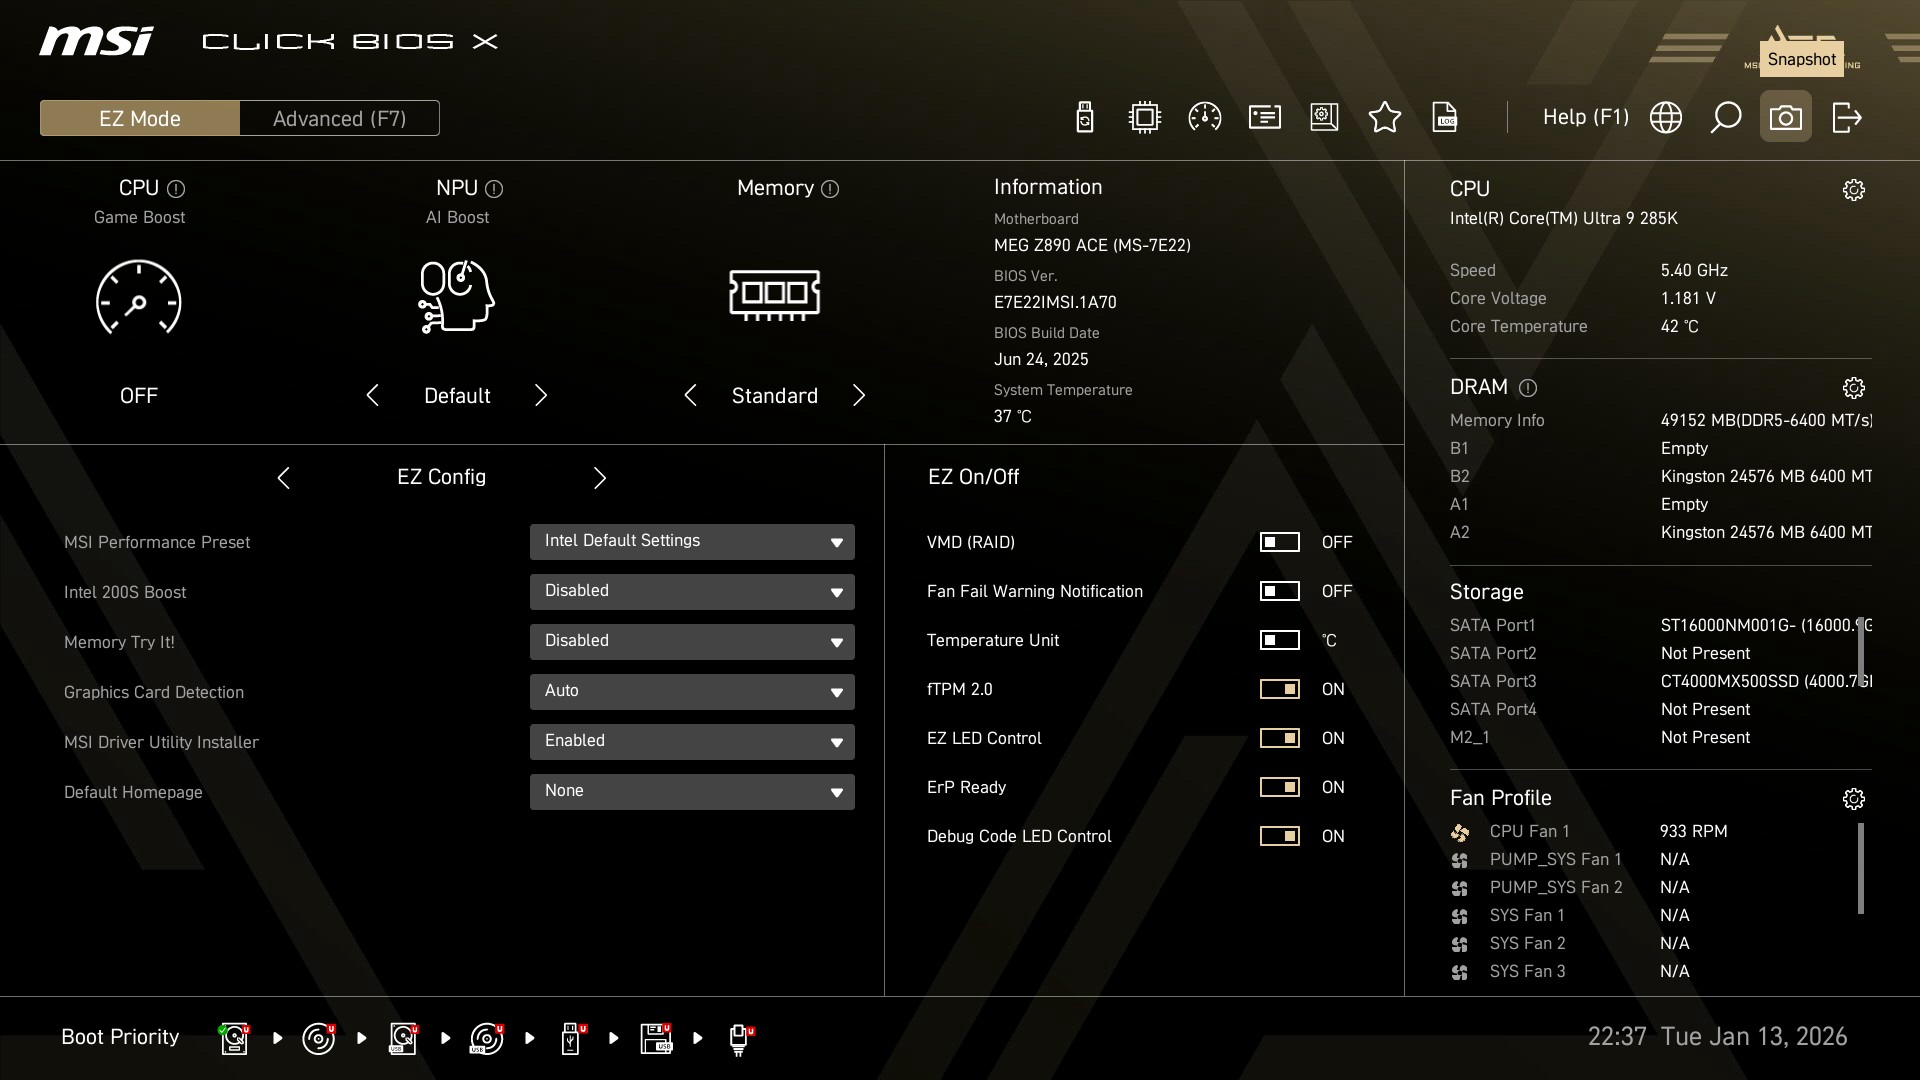Click the CPU chip toolbar icon

tap(1144, 118)
